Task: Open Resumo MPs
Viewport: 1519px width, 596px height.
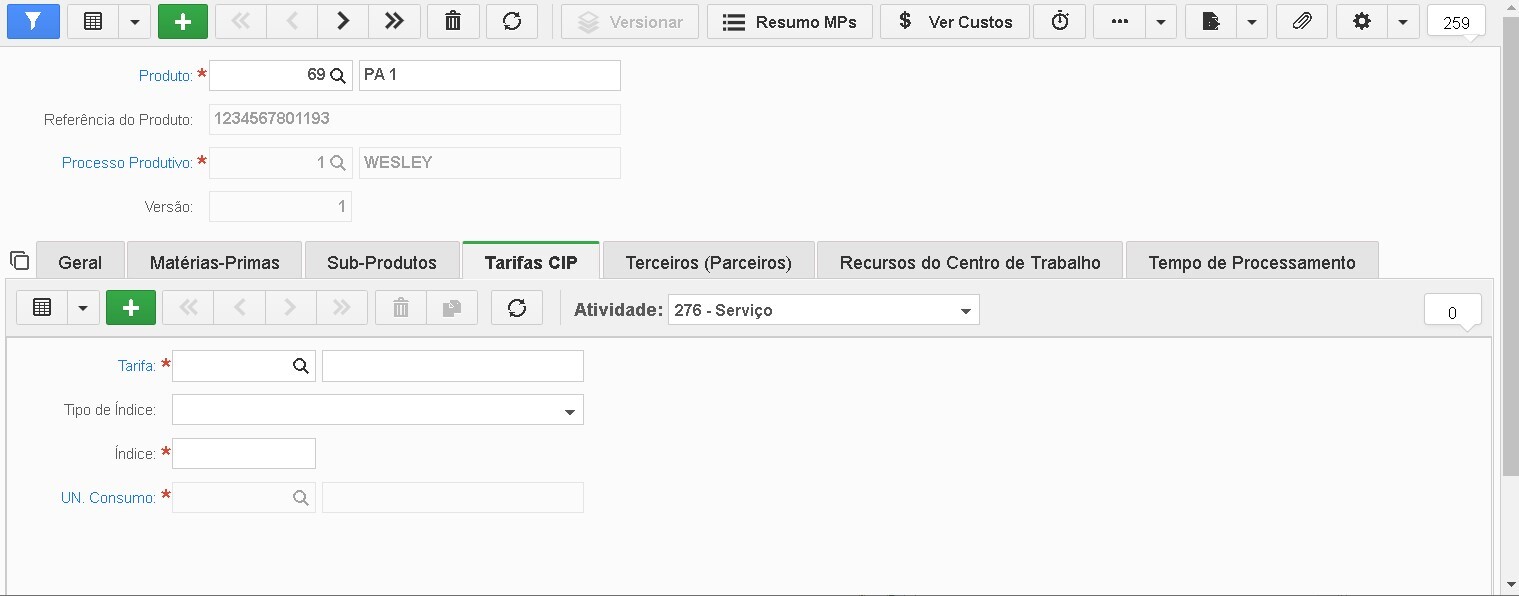Action: pos(789,21)
